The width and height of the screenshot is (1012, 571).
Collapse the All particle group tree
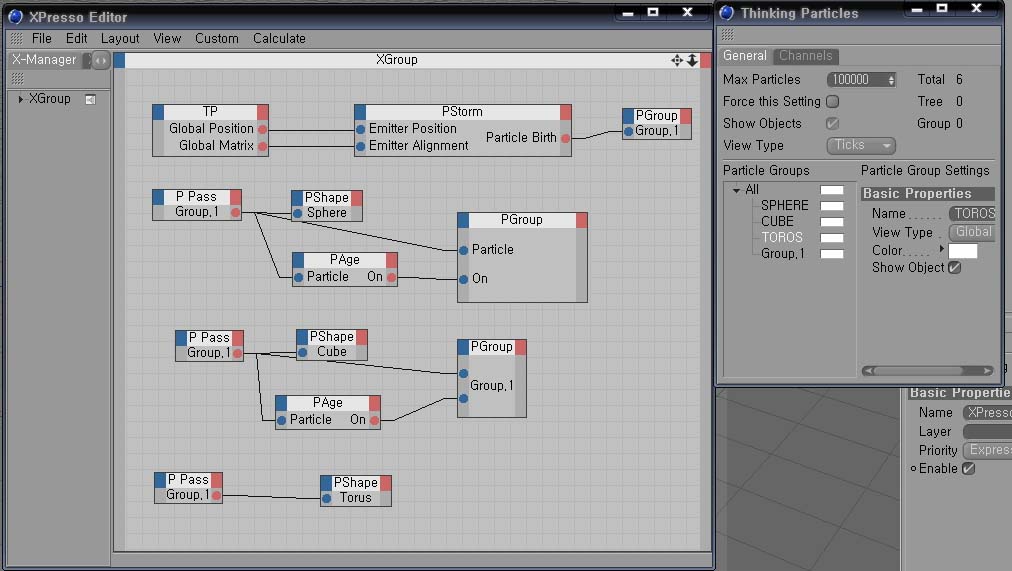pos(736,190)
